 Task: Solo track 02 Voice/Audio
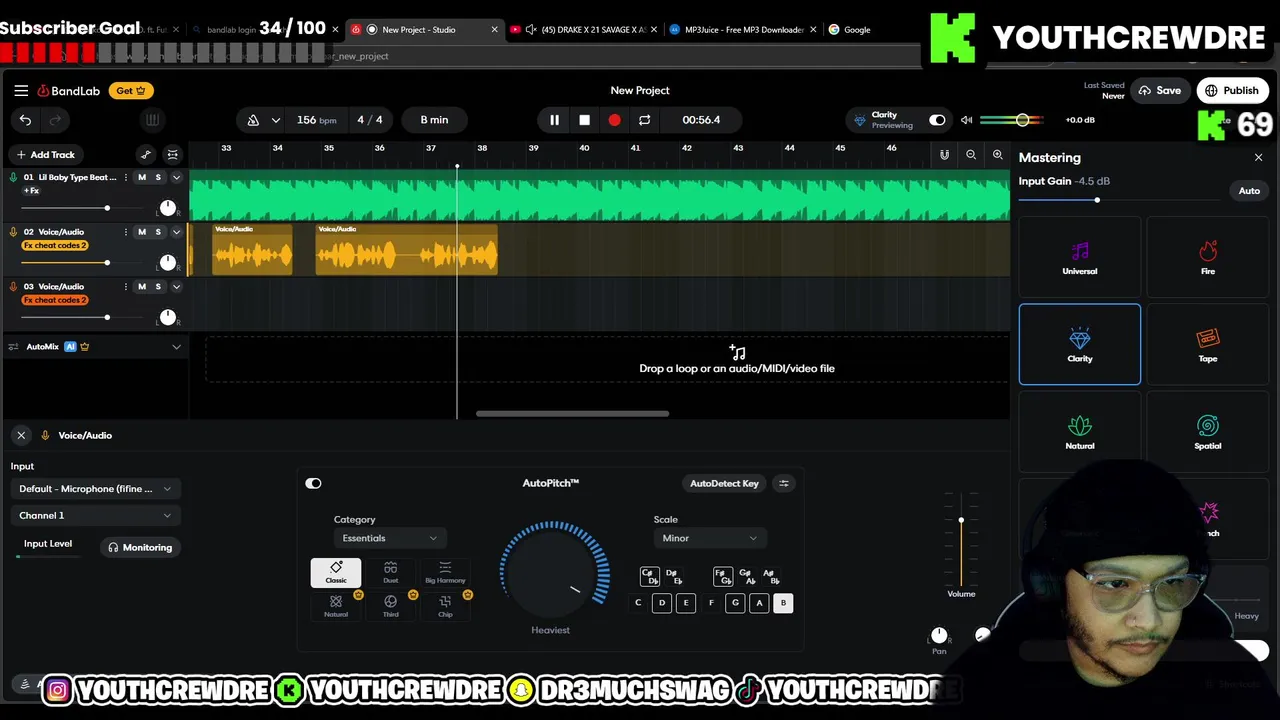click(x=157, y=232)
